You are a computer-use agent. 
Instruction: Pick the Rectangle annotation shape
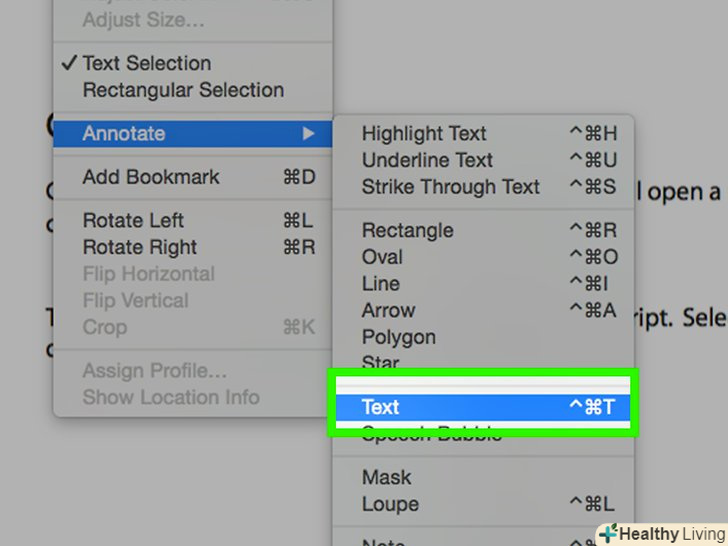407,231
